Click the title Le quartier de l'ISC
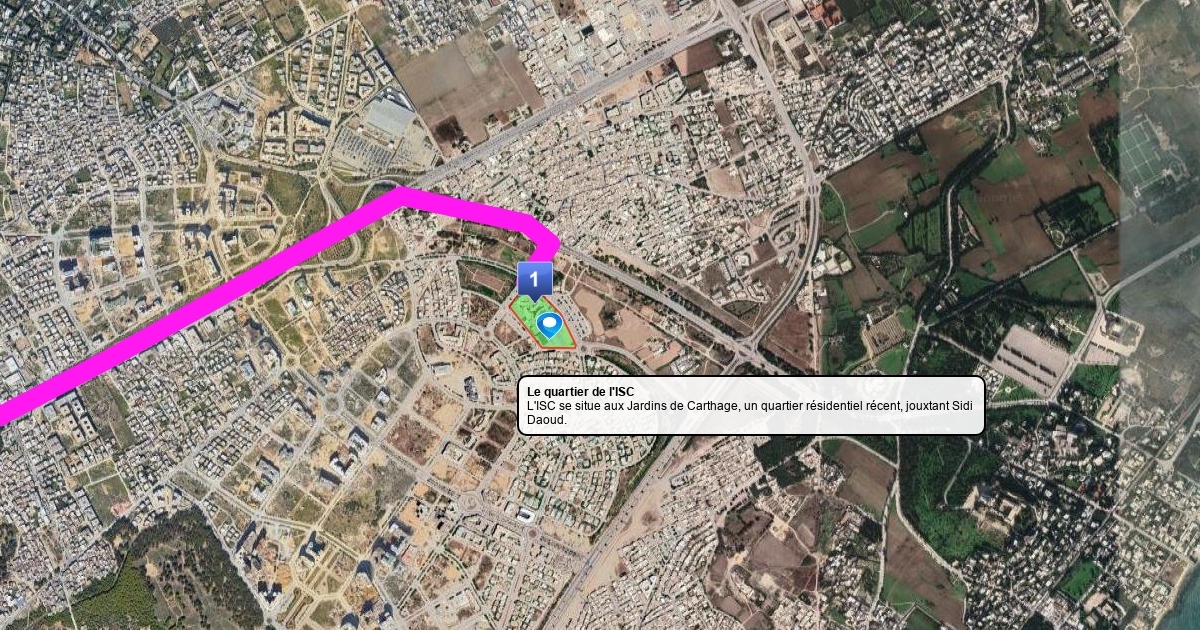This screenshot has width=1200, height=630. coord(580,390)
